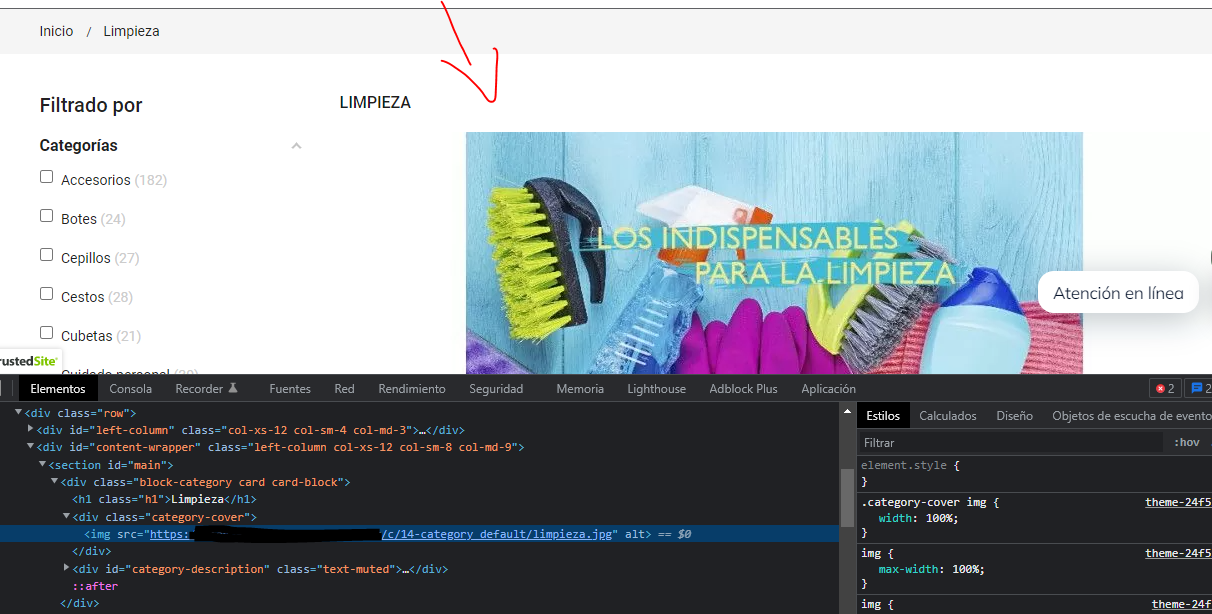Collapse the category-cover div node
1212x614 pixels.
pos(67,517)
